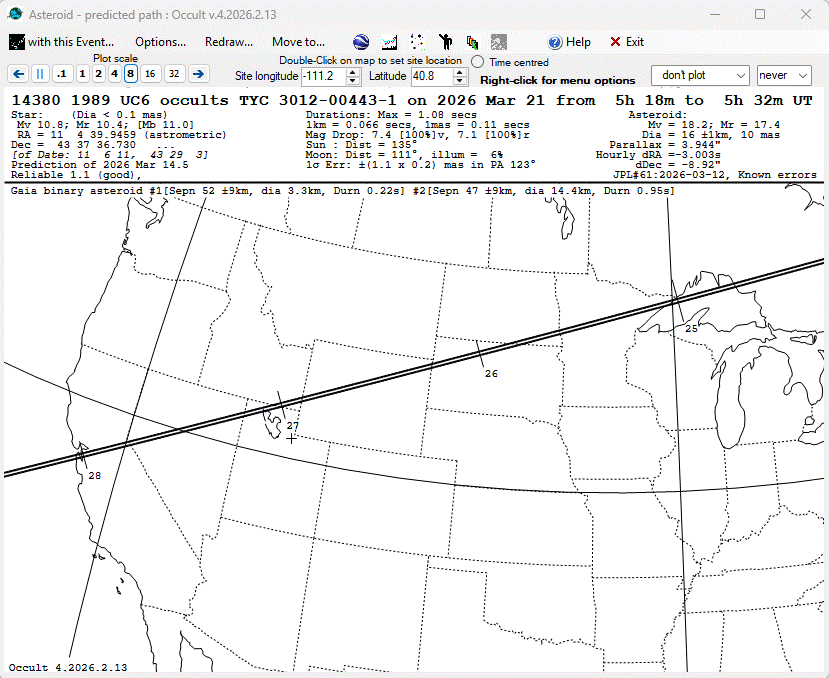829x678 pixels.
Task: Set plot scale to .1
Action: (62, 74)
